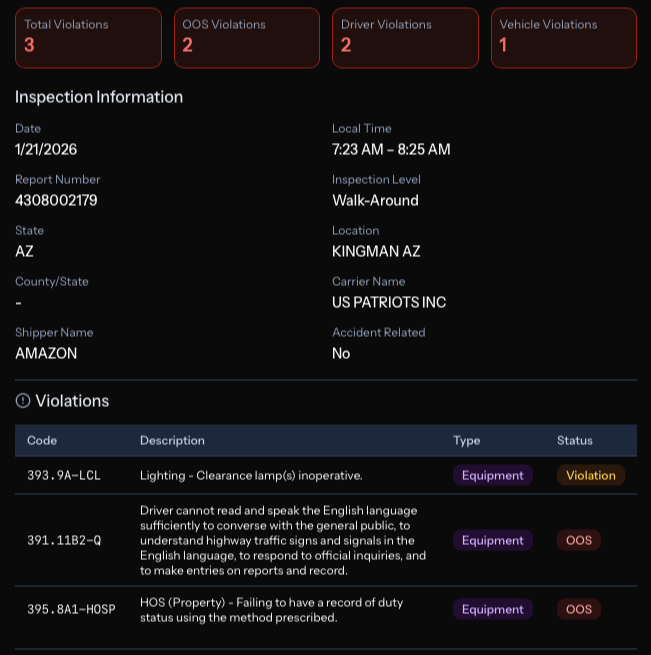The image size is (651, 655).
Task: Click the shipper name AMAZON
Action: coord(46,353)
